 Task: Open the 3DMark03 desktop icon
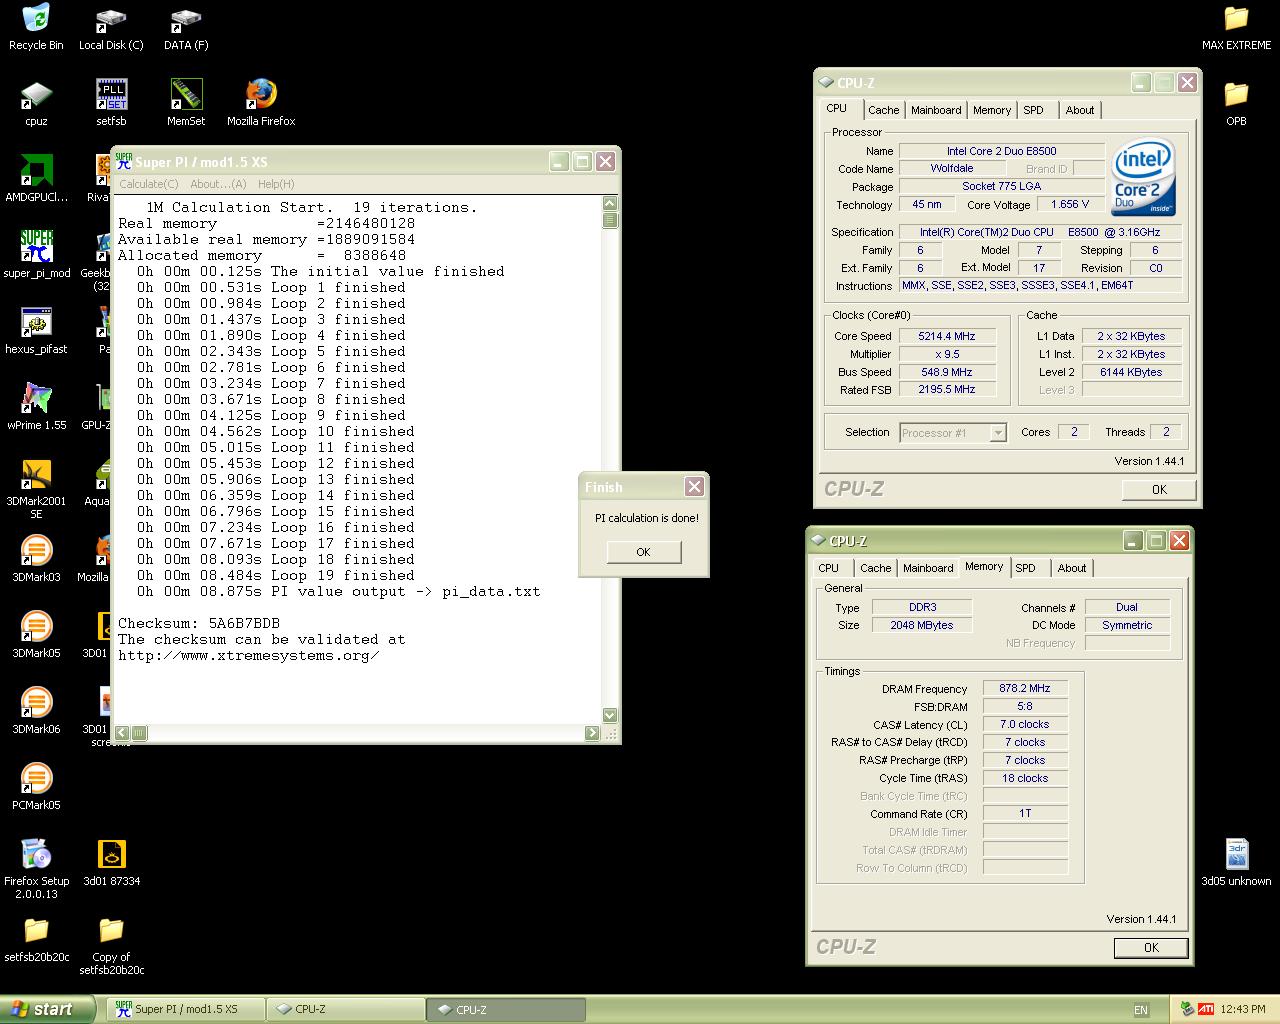pos(36,559)
